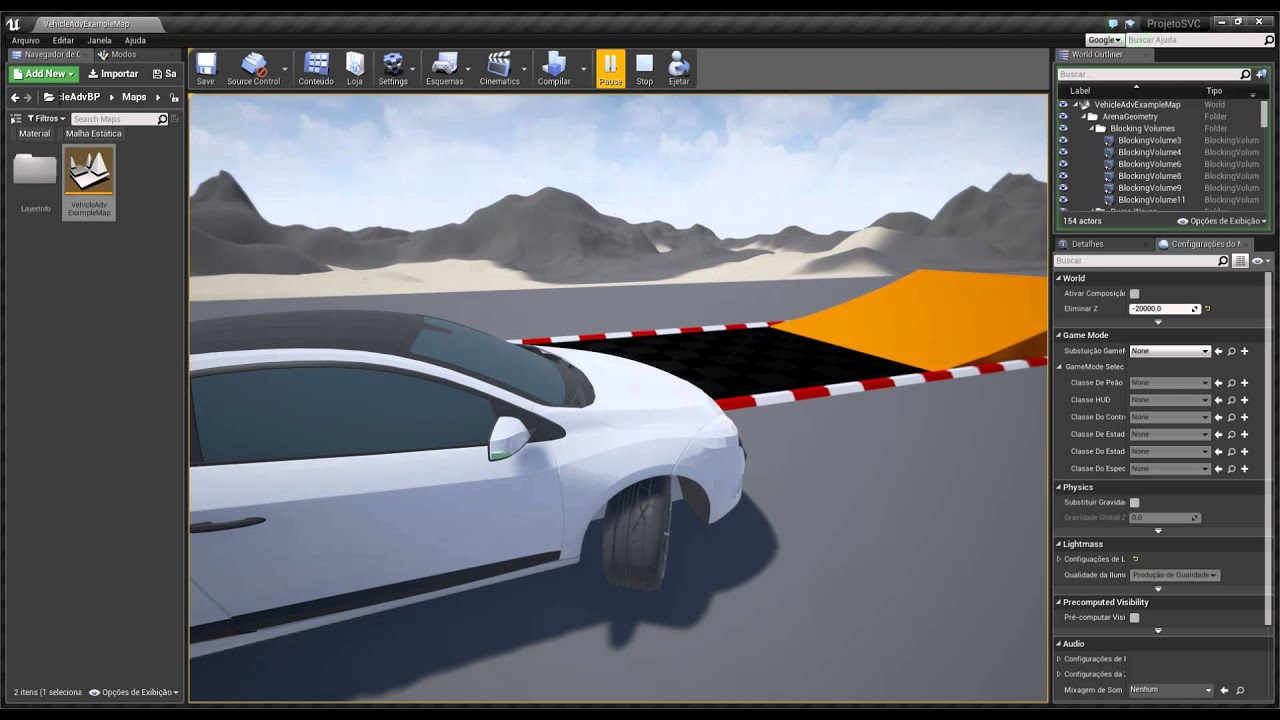
Task: Open the Ajuda menu
Action: 135,40
